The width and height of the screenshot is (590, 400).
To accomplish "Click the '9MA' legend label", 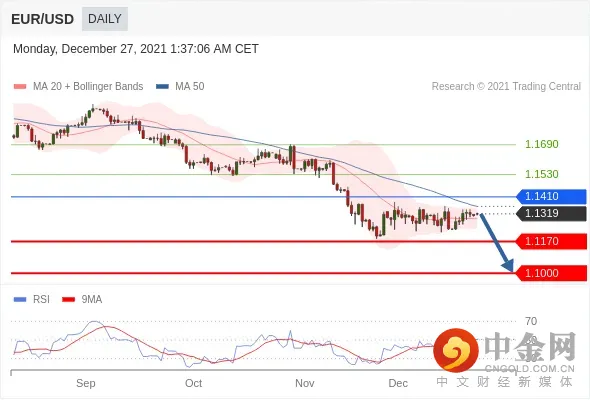I will point(92,300).
